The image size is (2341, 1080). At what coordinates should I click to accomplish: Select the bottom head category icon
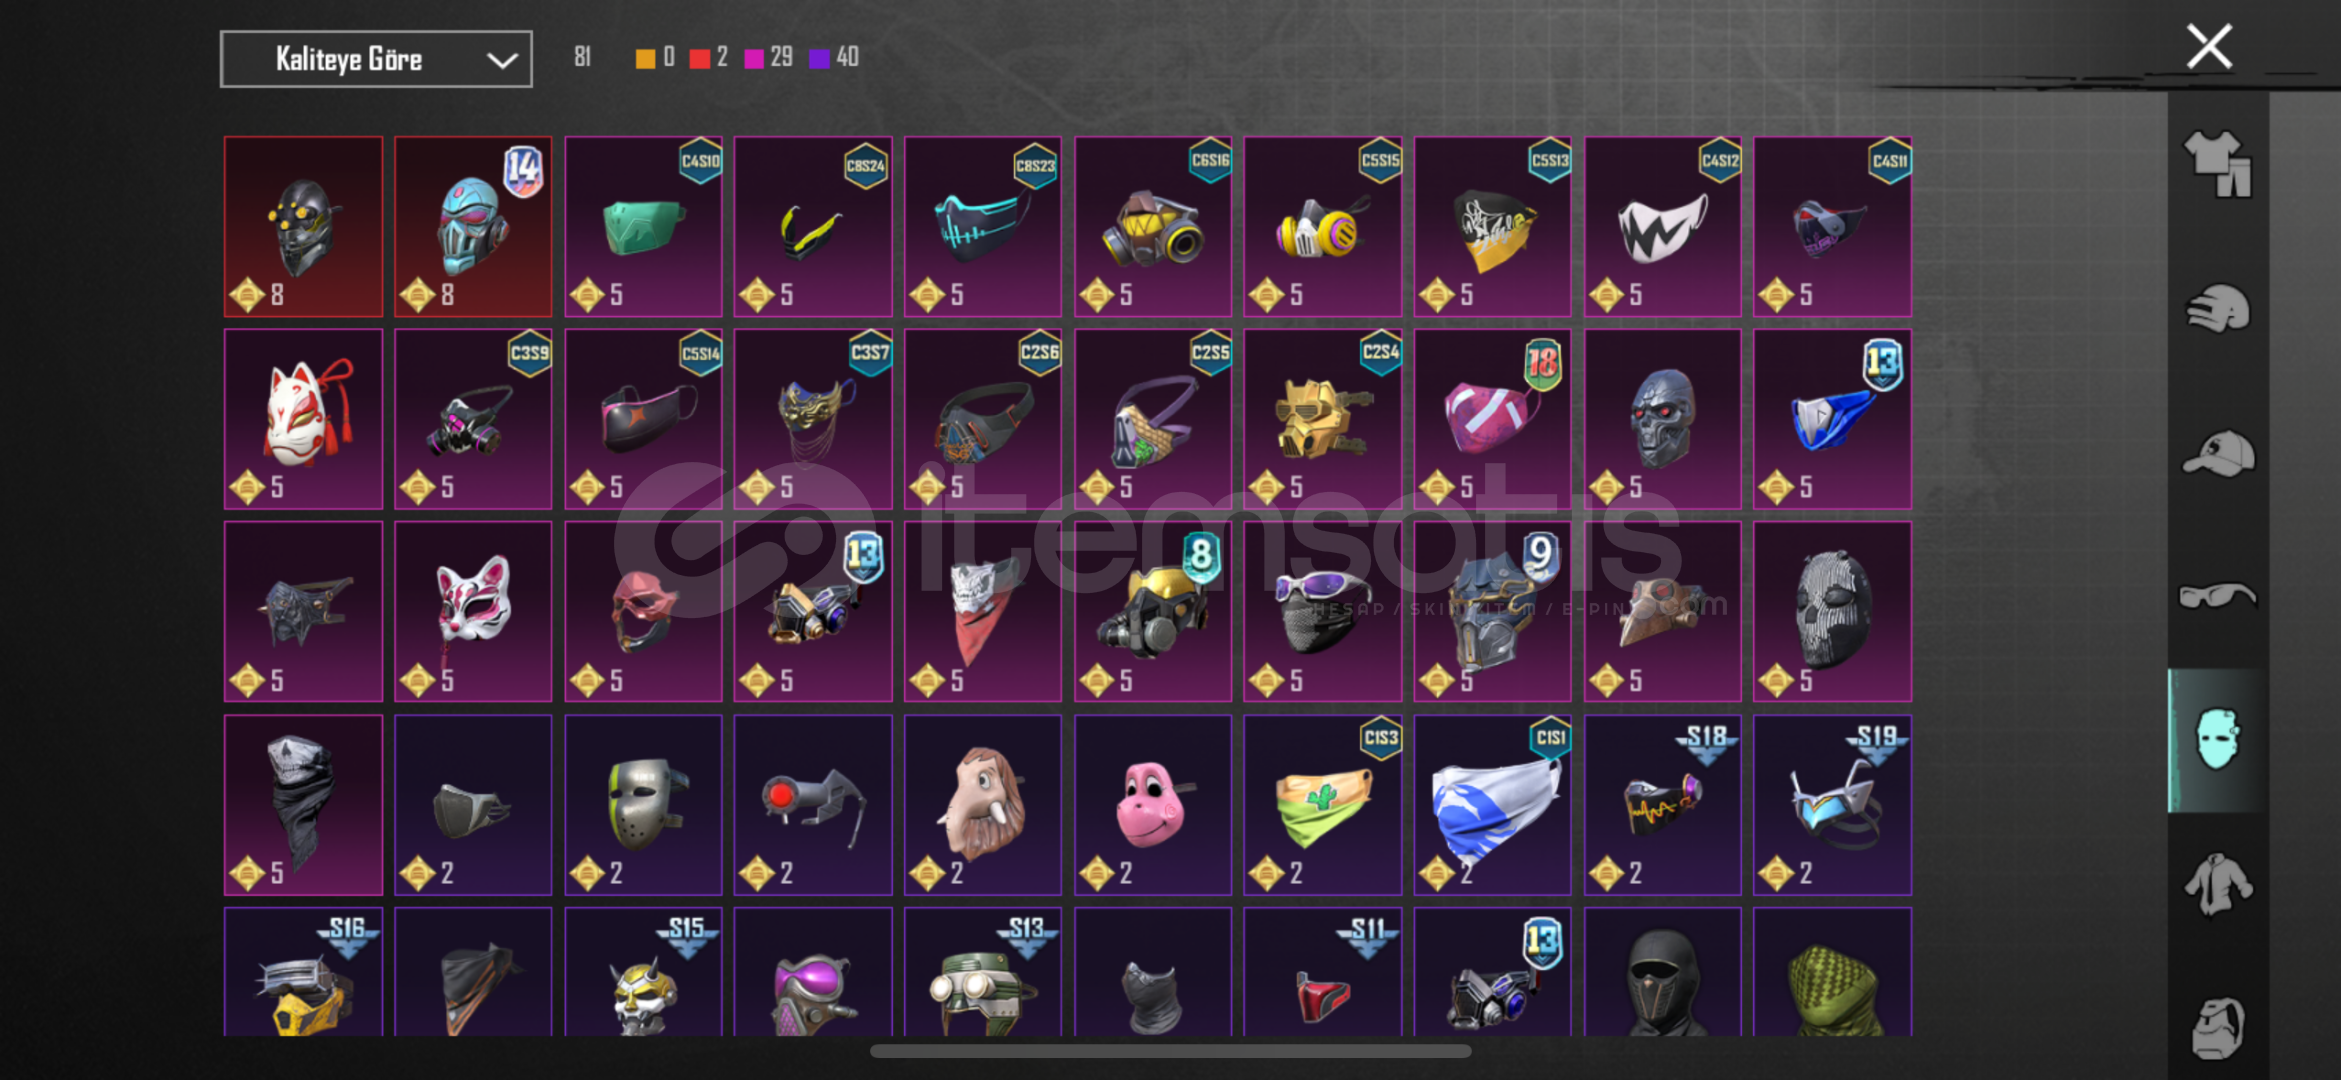(x=2217, y=1027)
